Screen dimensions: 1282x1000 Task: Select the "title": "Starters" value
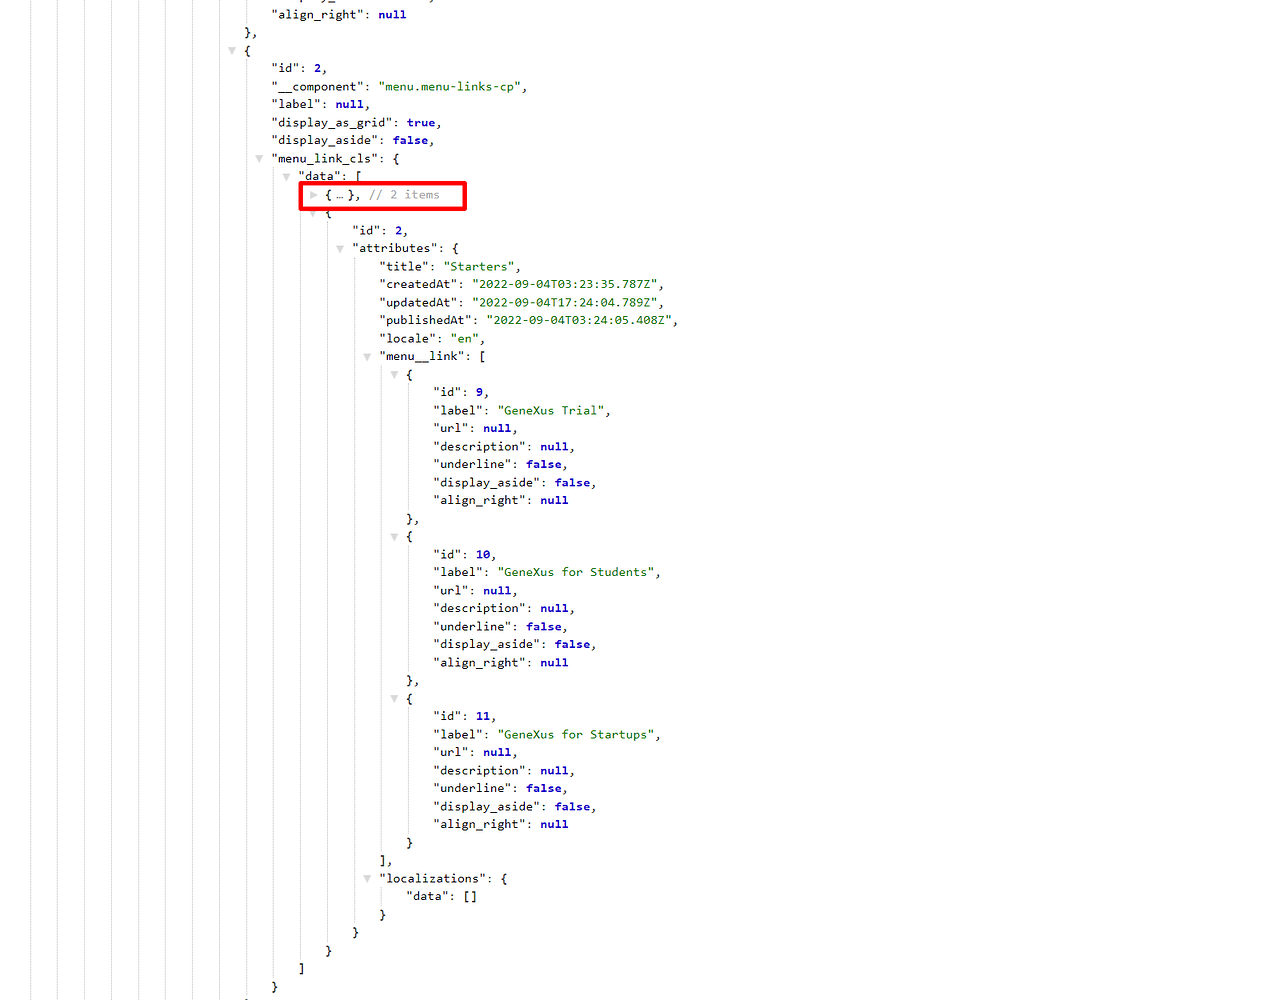[479, 266]
